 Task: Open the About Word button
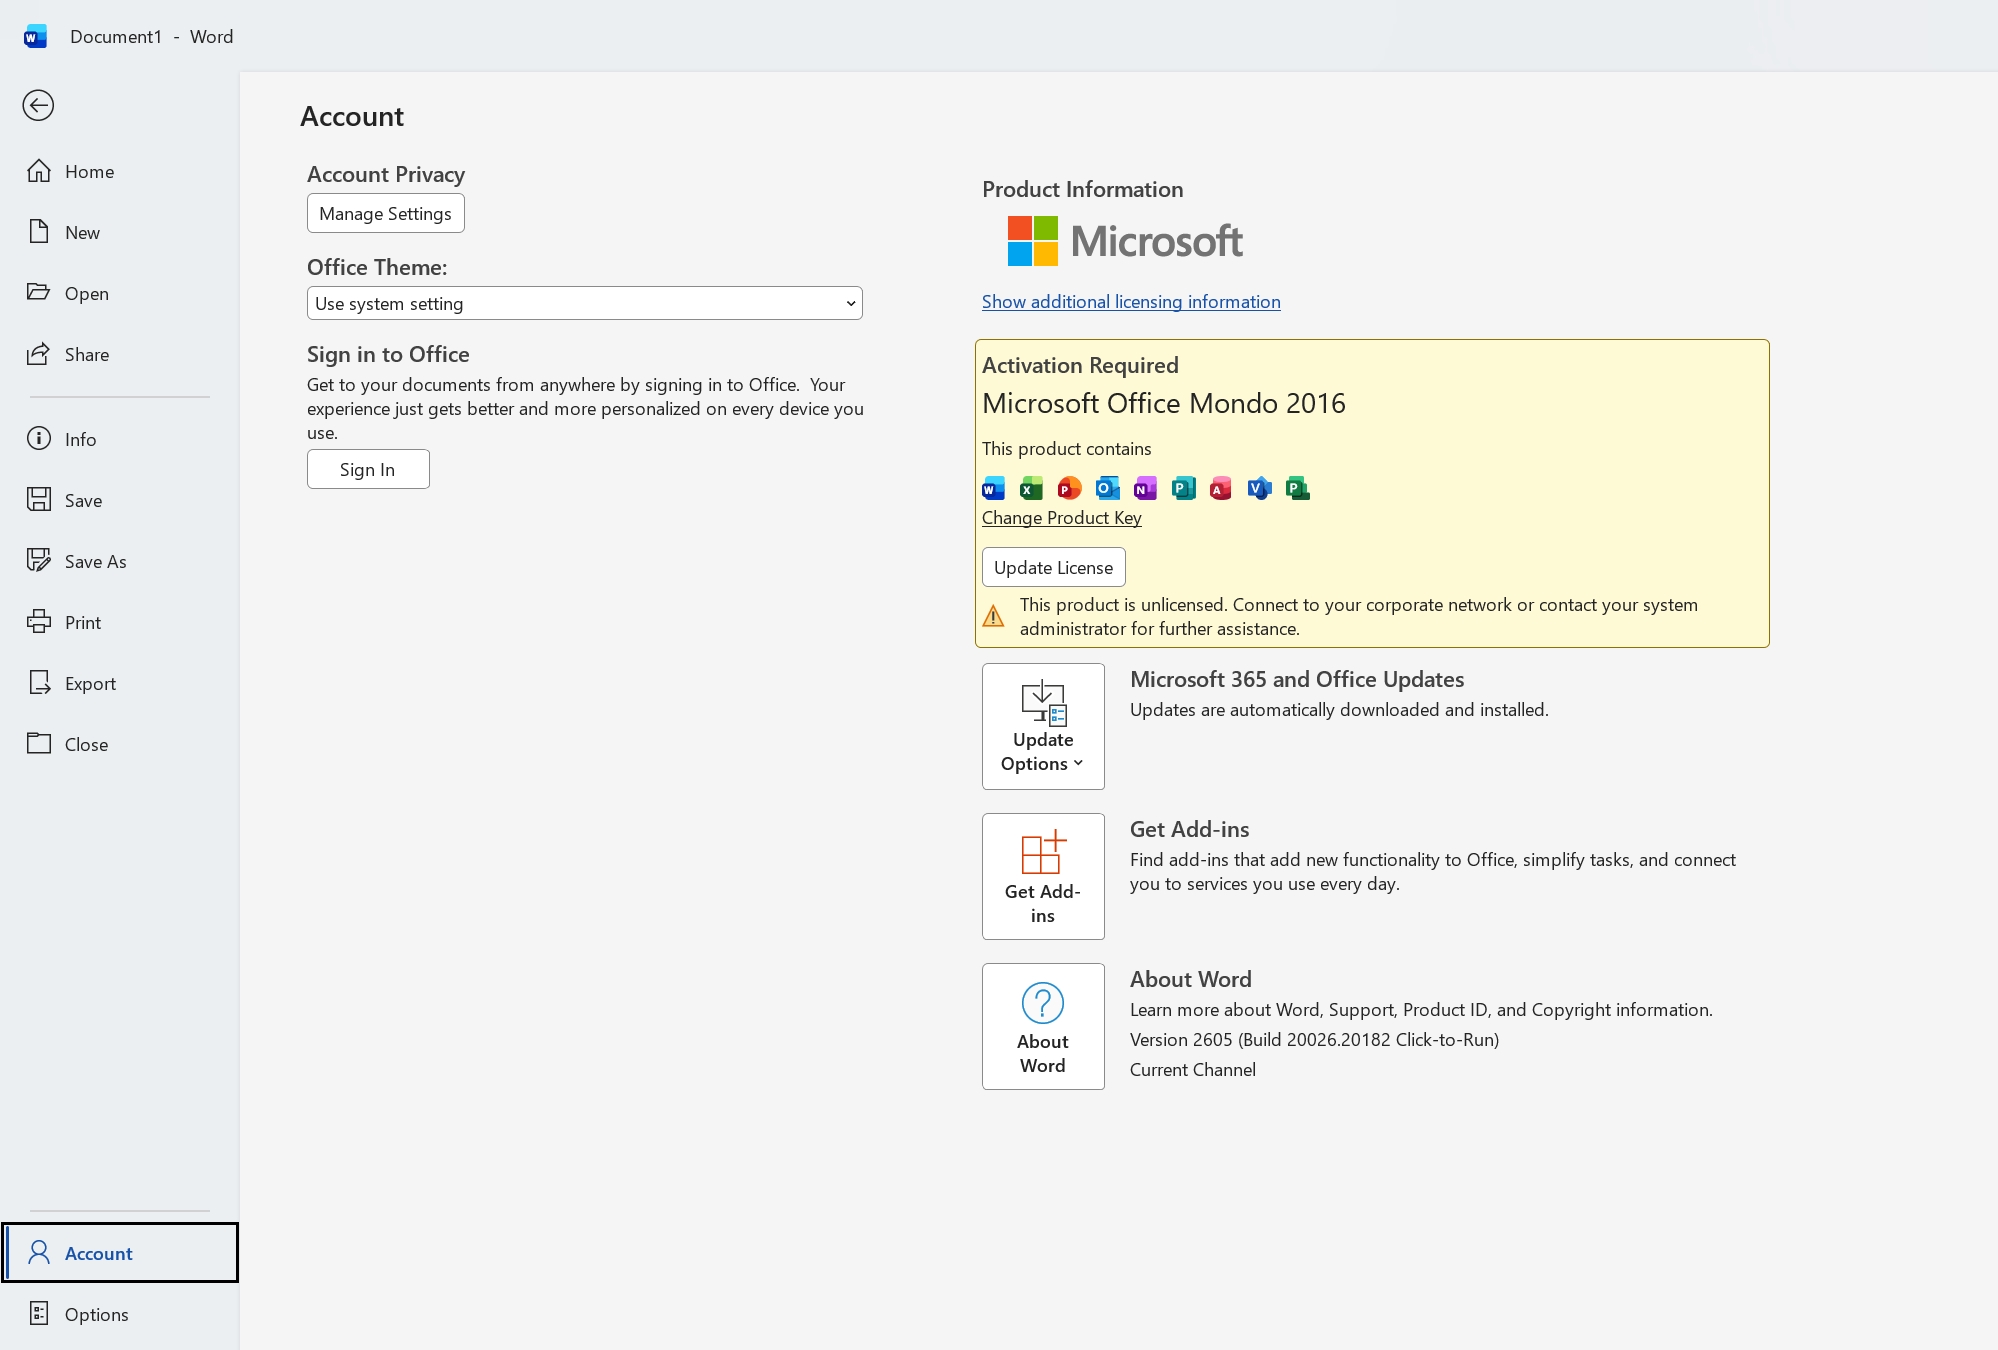[1043, 1026]
